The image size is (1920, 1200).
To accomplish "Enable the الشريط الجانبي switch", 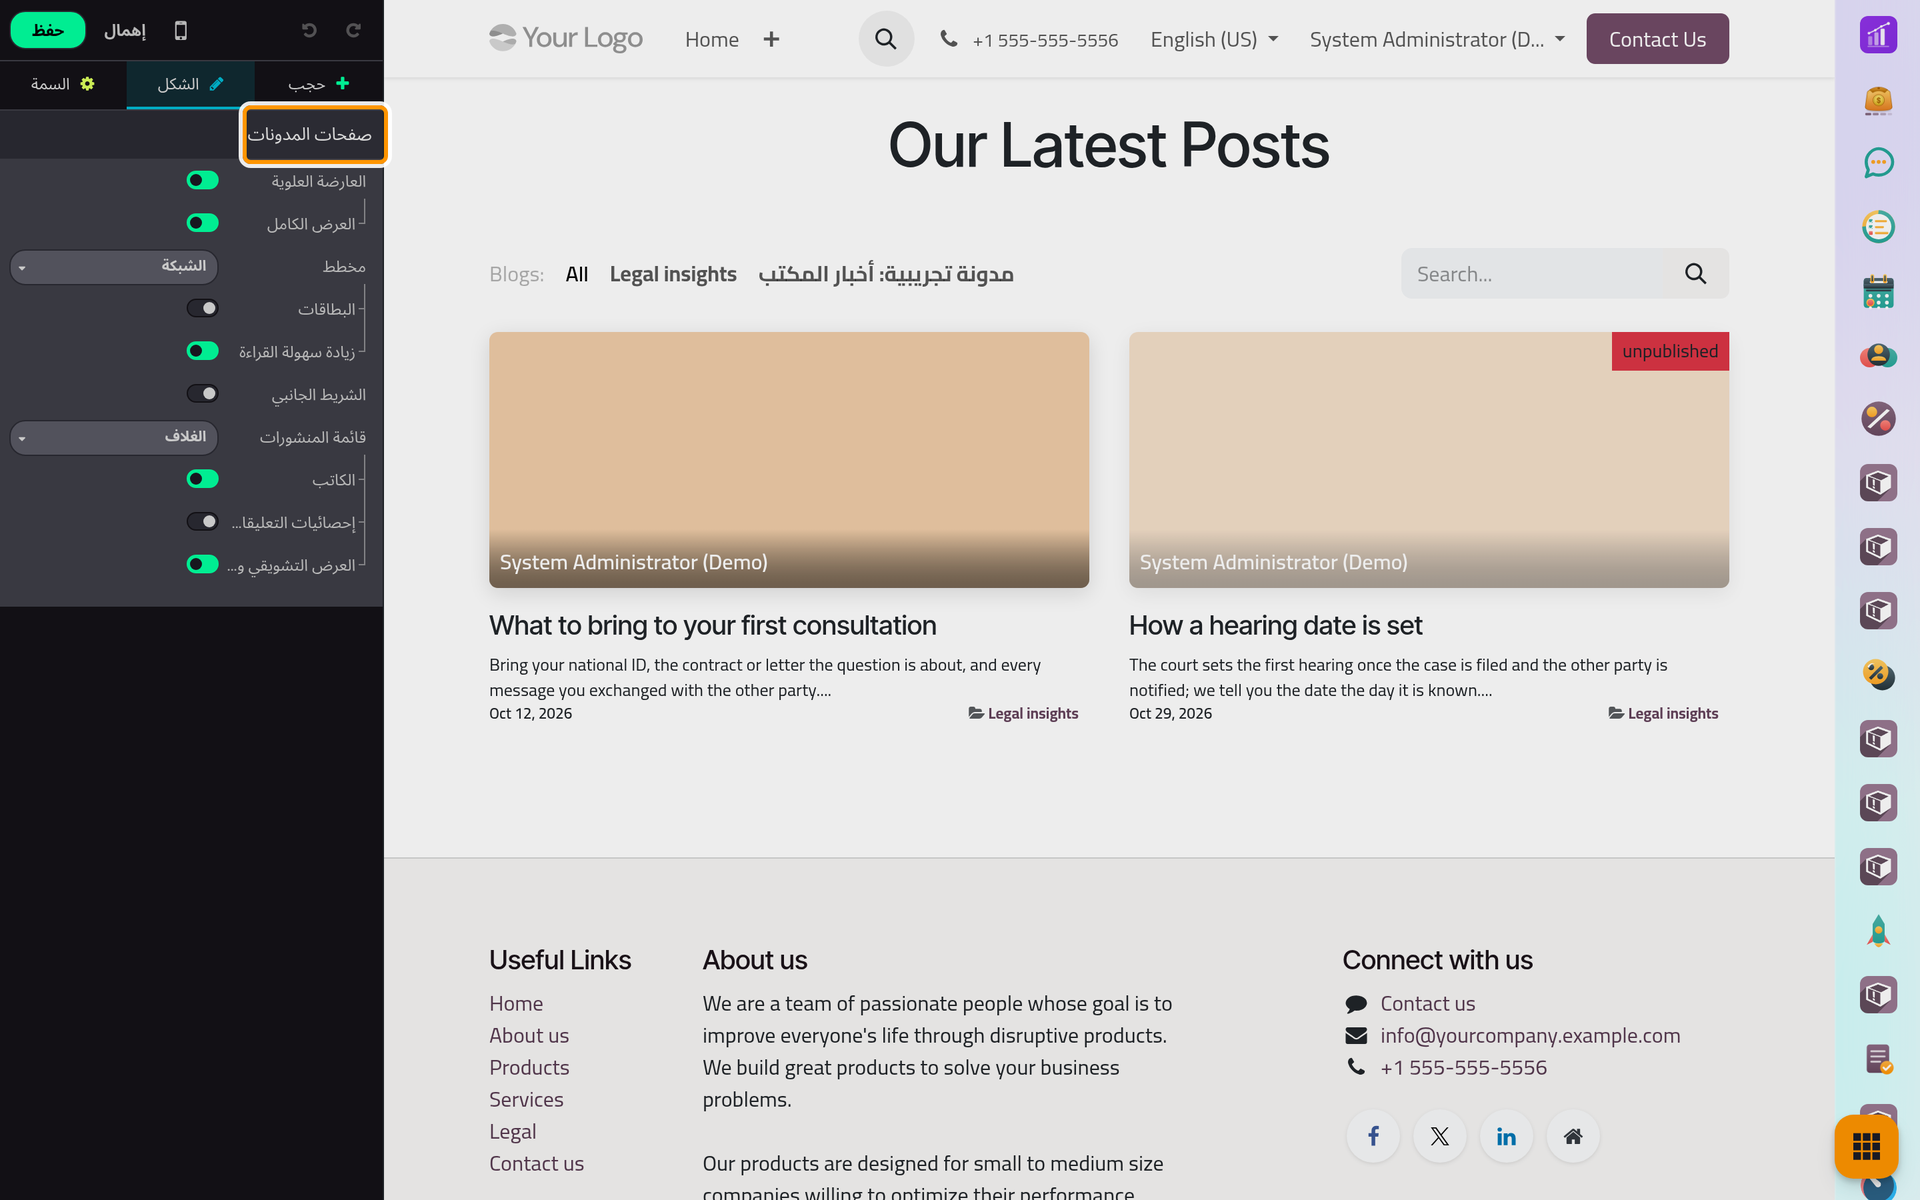I will pos(202,394).
